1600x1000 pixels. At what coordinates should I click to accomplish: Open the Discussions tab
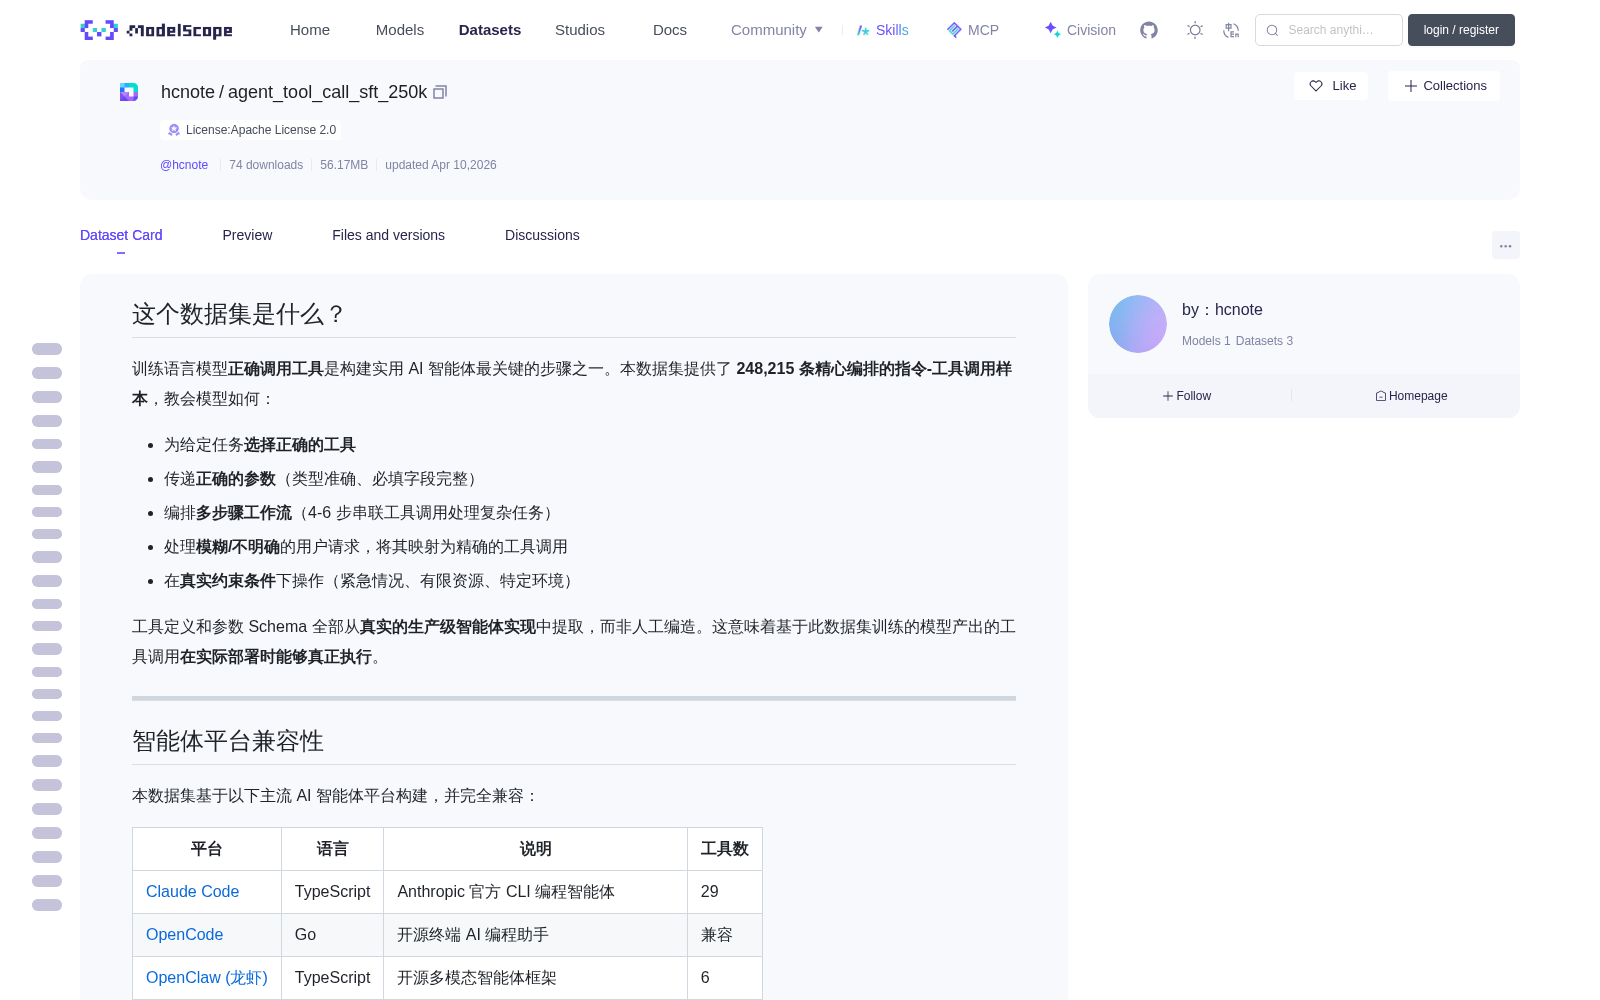(x=542, y=235)
